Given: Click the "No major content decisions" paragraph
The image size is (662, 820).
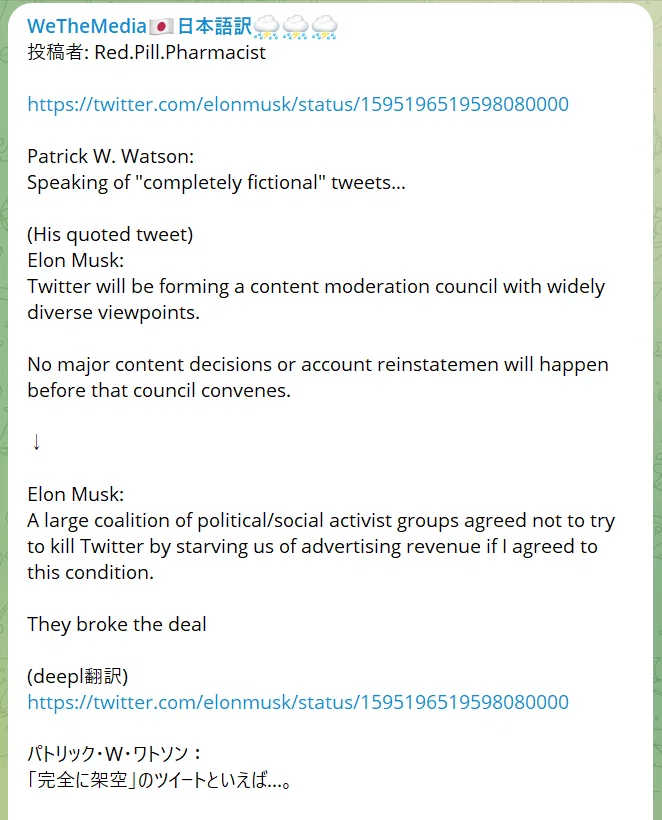Looking at the screenshot, I should click(318, 377).
